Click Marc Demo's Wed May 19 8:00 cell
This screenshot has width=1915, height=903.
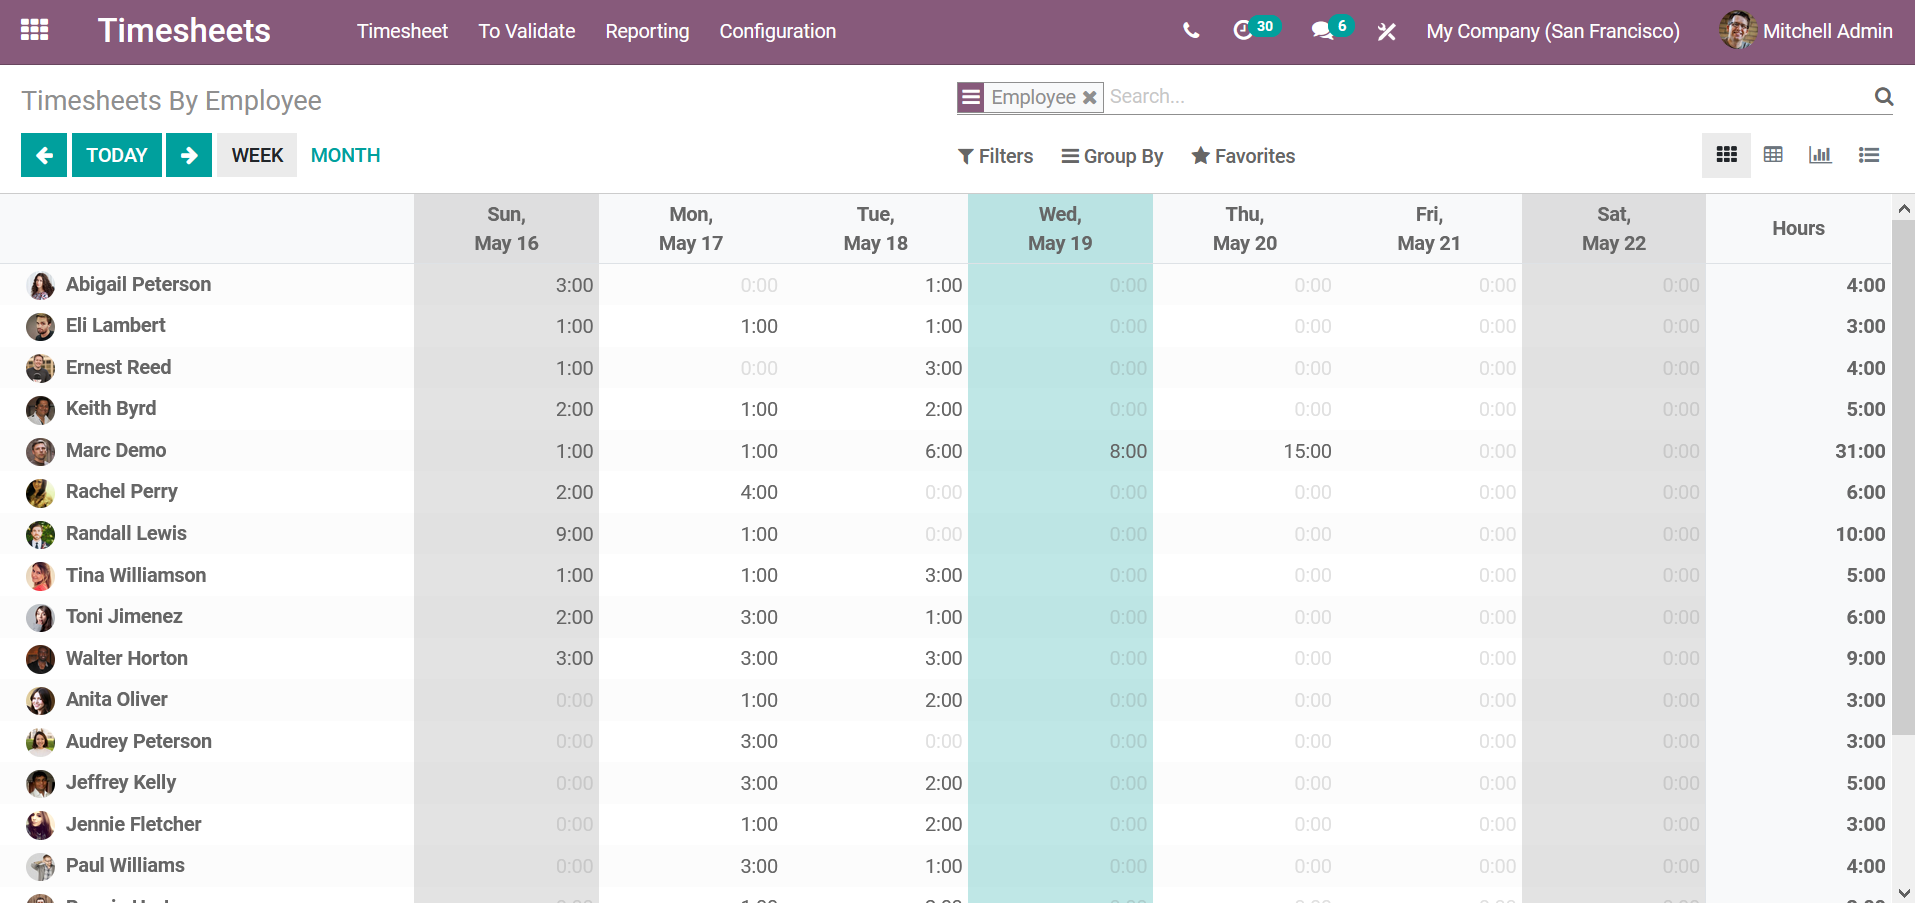click(x=1060, y=451)
